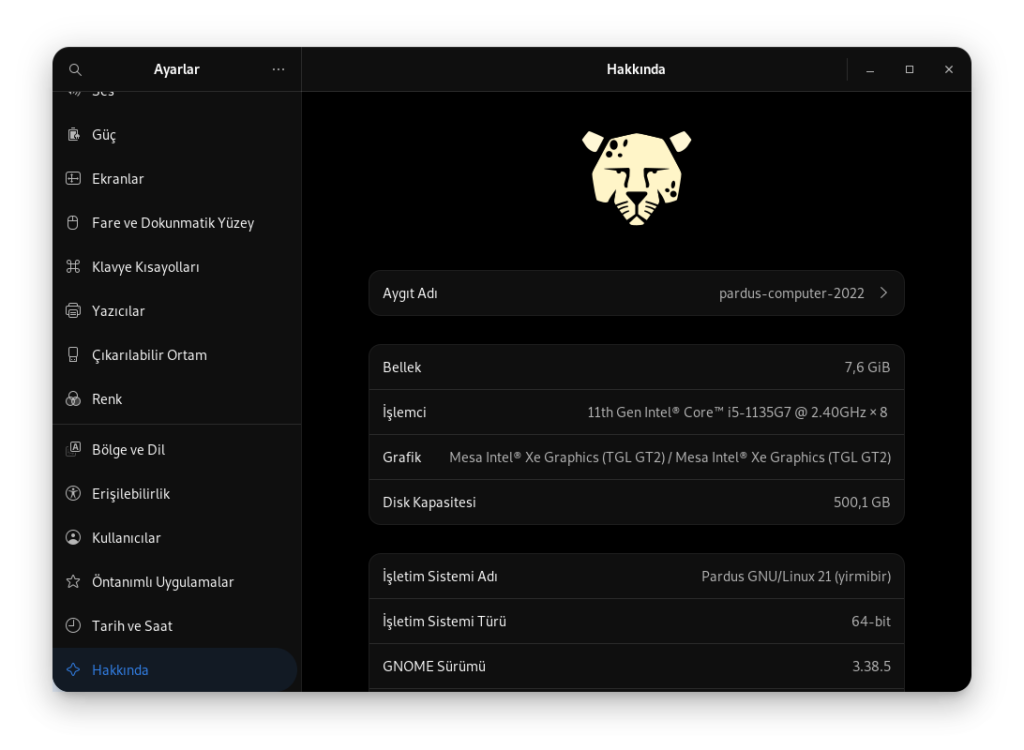Screen dimensions: 1024x750
Task: Click Pardus GNU/Linux 21 (yirmibir) value
Action: [x=796, y=576]
